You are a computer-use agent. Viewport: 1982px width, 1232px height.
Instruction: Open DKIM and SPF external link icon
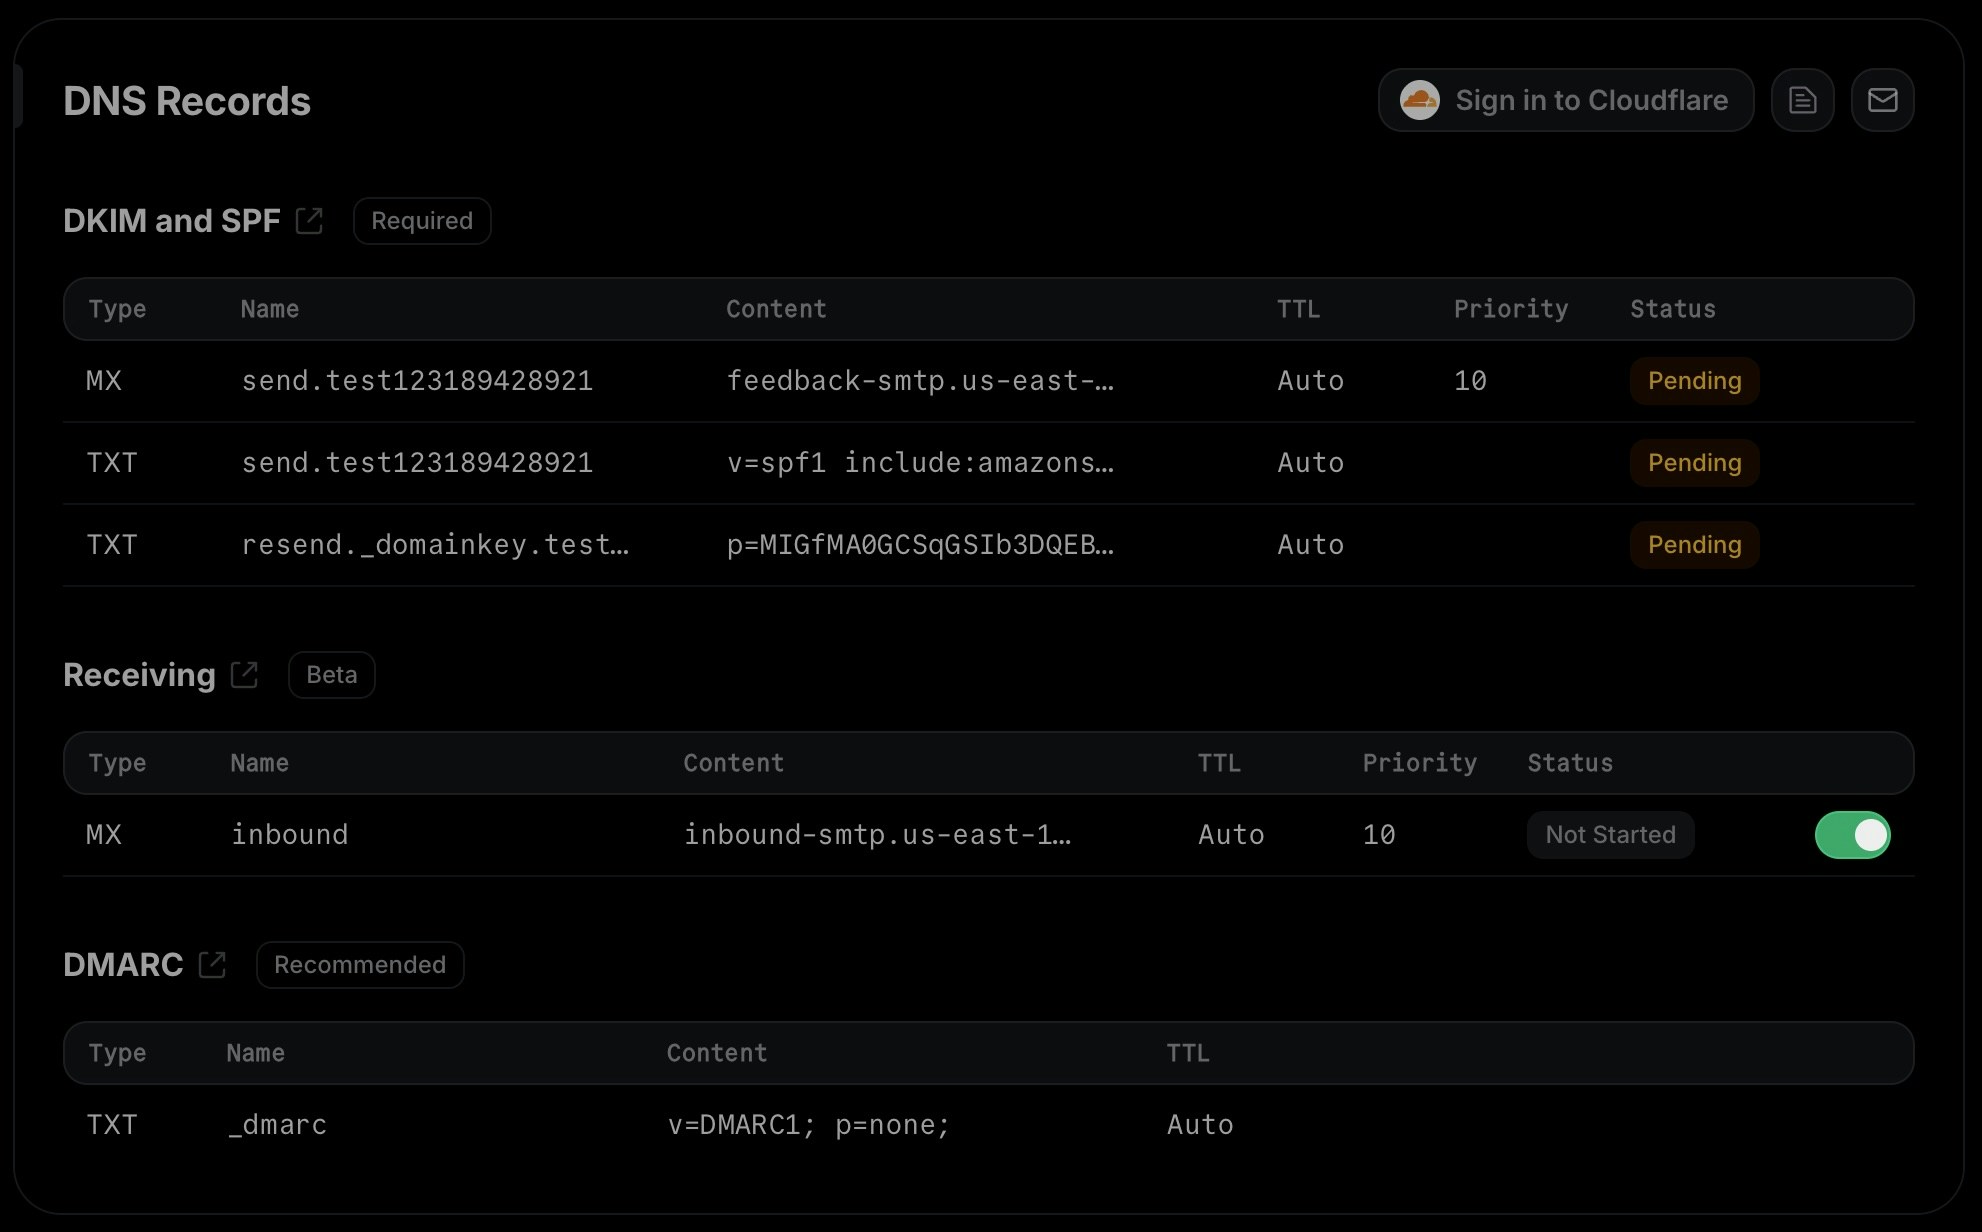(x=309, y=221)
